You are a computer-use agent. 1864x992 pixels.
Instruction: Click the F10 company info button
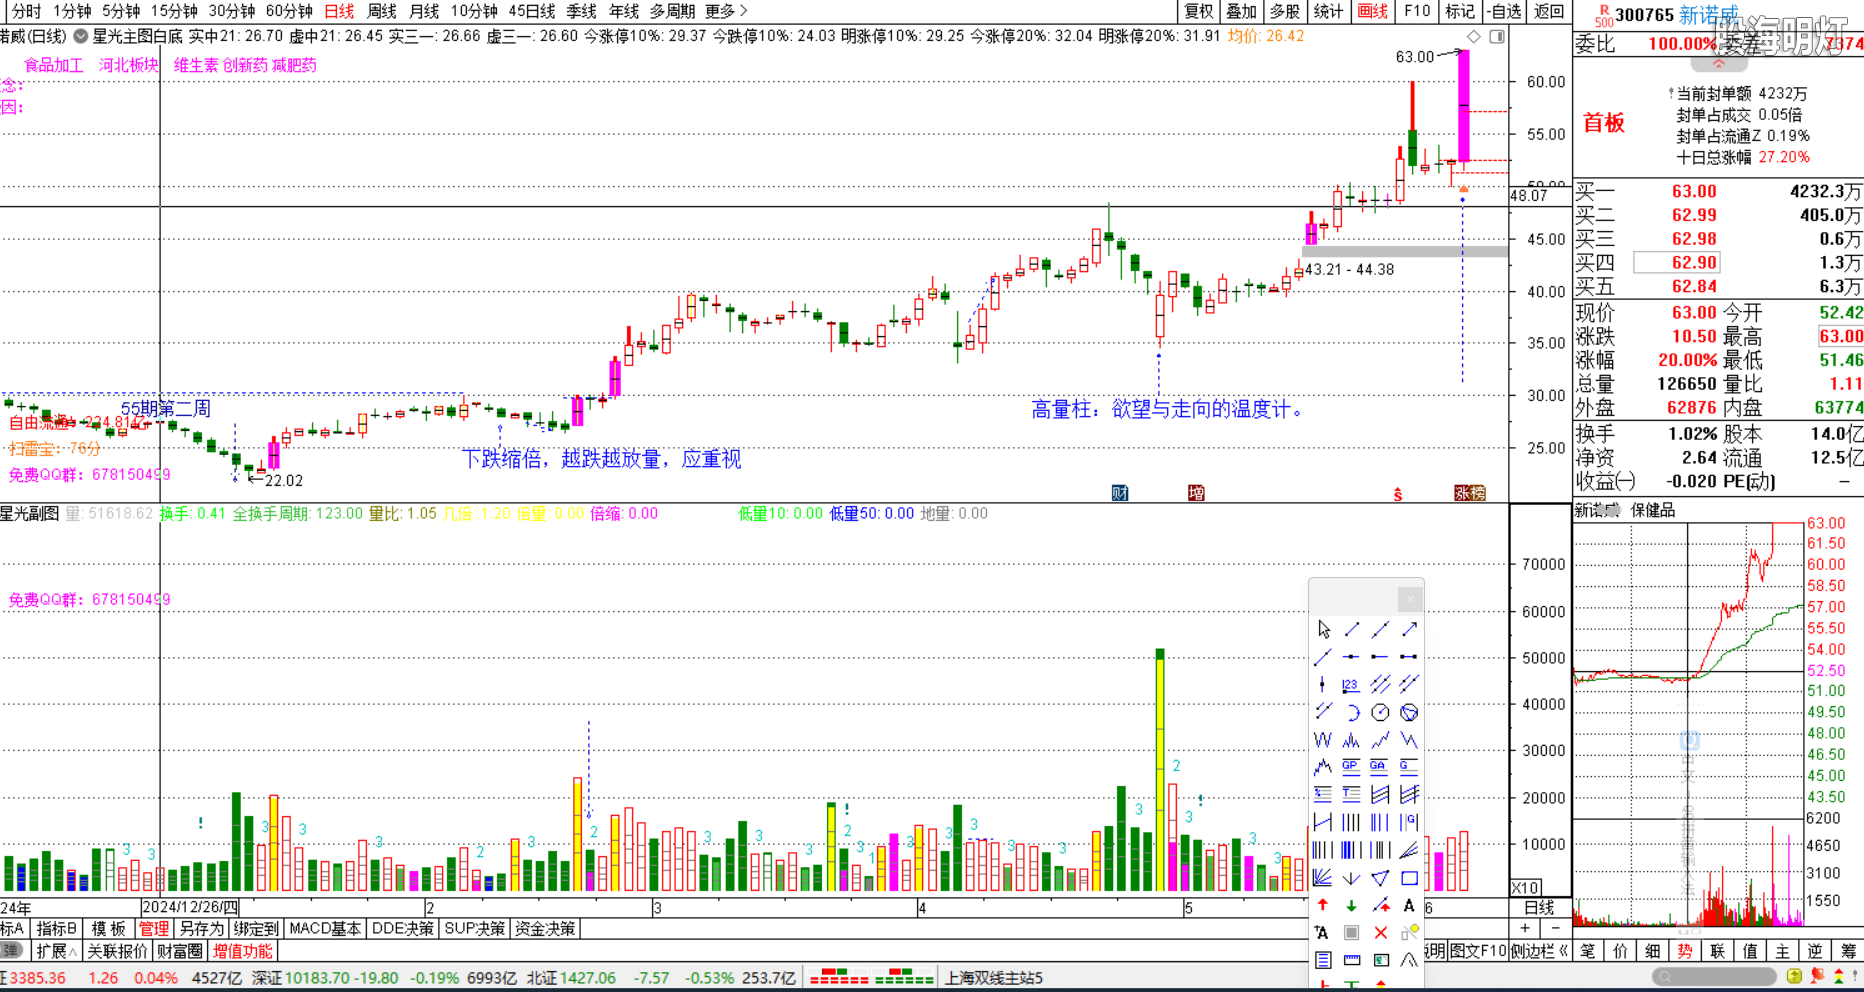(1416, 11)
